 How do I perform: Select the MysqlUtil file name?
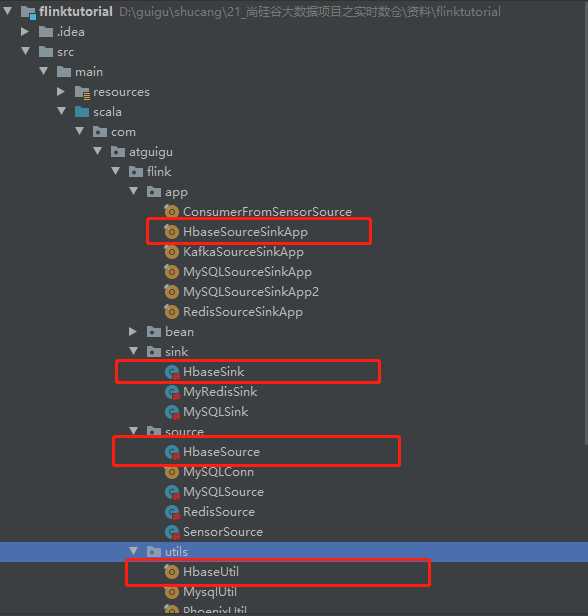click(x=210, y=592)
